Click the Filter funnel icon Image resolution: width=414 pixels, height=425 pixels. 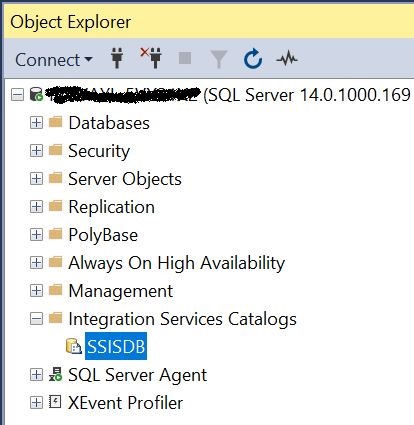tap(219, 59)
